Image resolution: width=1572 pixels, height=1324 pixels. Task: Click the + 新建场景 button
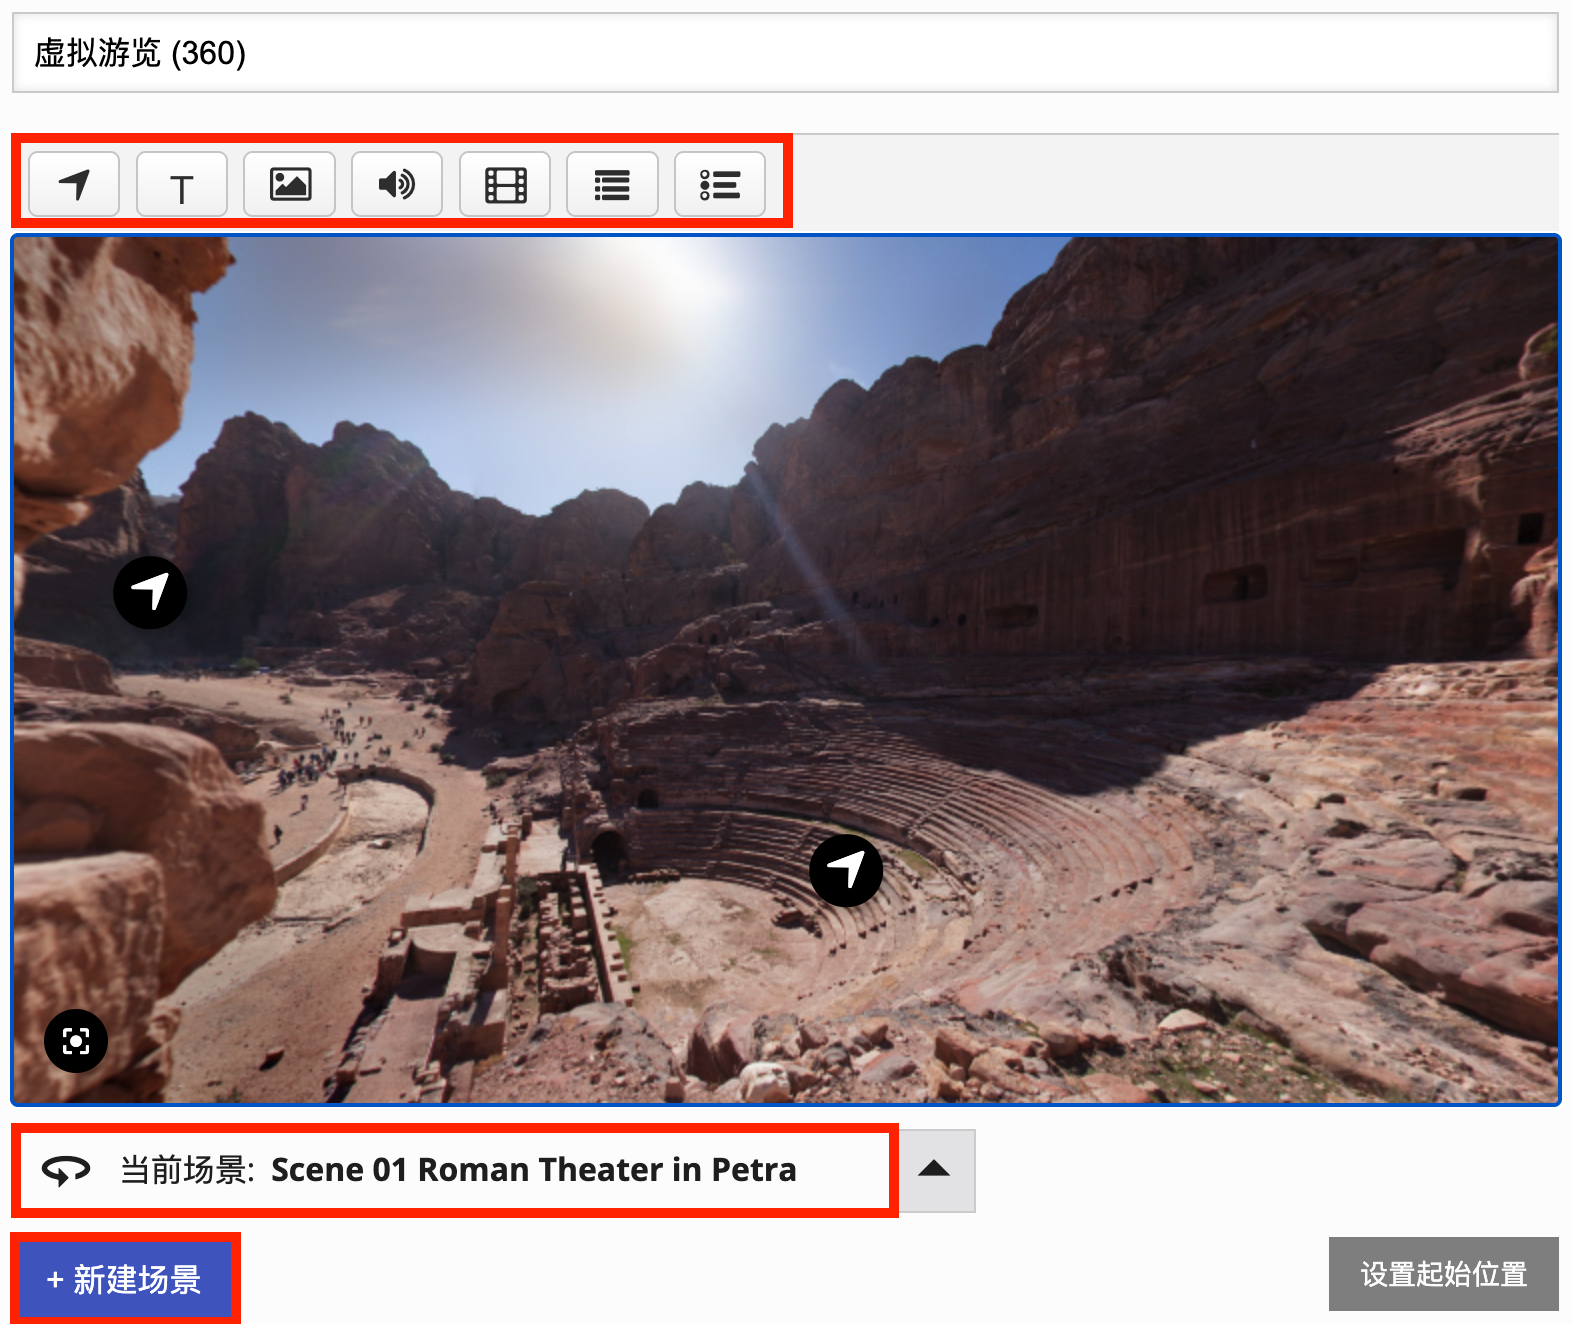pyautogui.click(x=125, y=1279)
